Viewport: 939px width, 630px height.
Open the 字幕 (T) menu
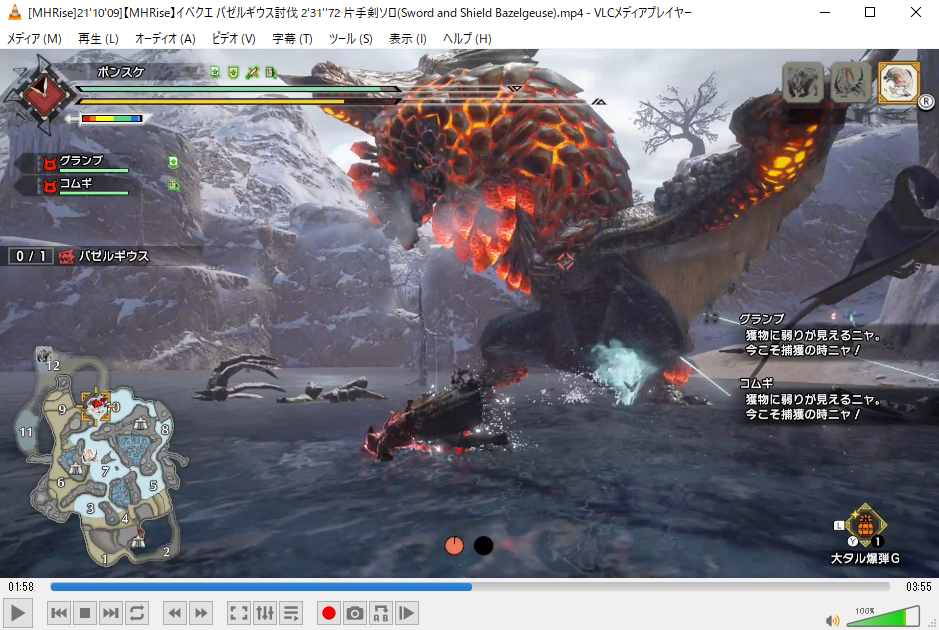[x=292, y=38]
